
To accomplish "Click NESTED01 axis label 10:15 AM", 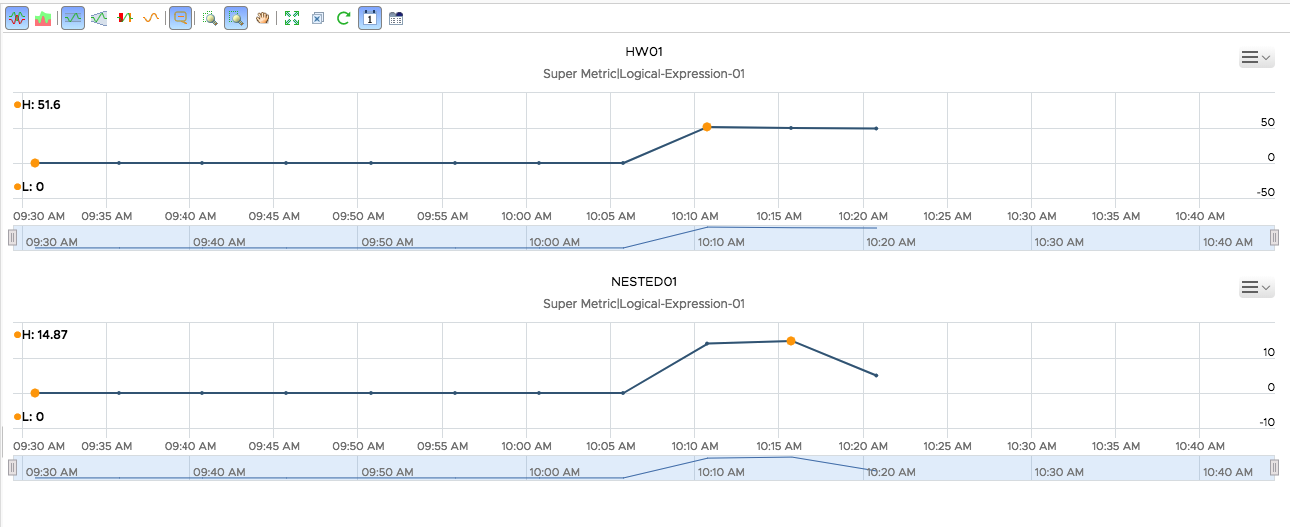I will pos(779,446).
